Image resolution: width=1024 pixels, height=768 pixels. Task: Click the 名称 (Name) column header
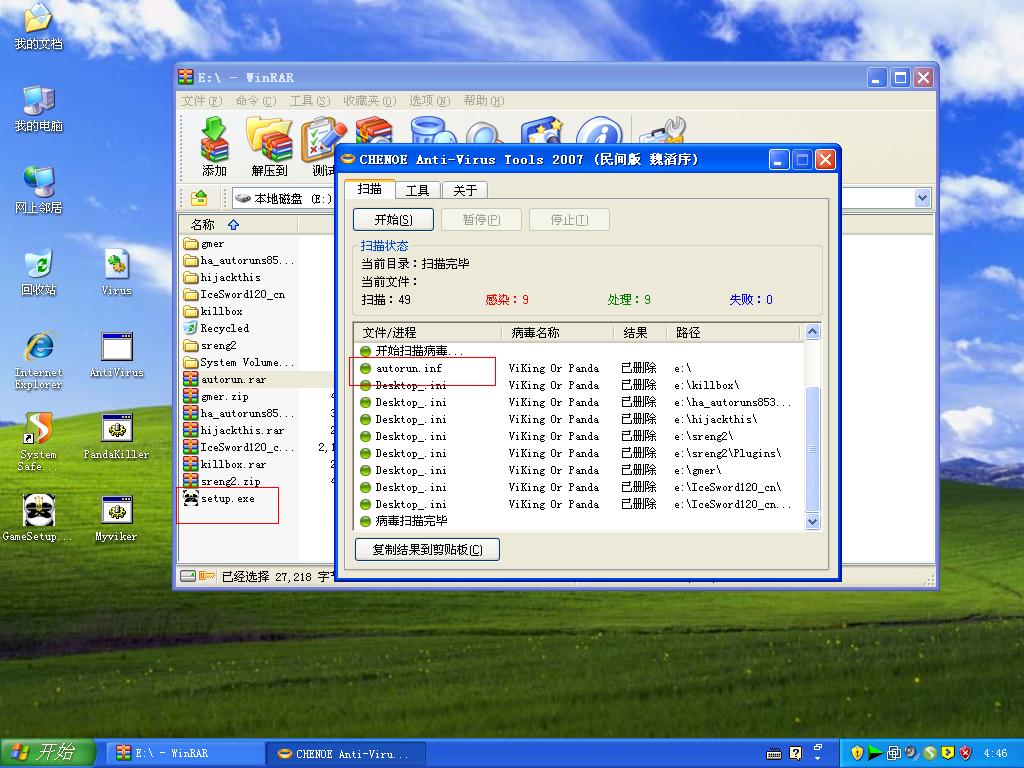[204, 225]
